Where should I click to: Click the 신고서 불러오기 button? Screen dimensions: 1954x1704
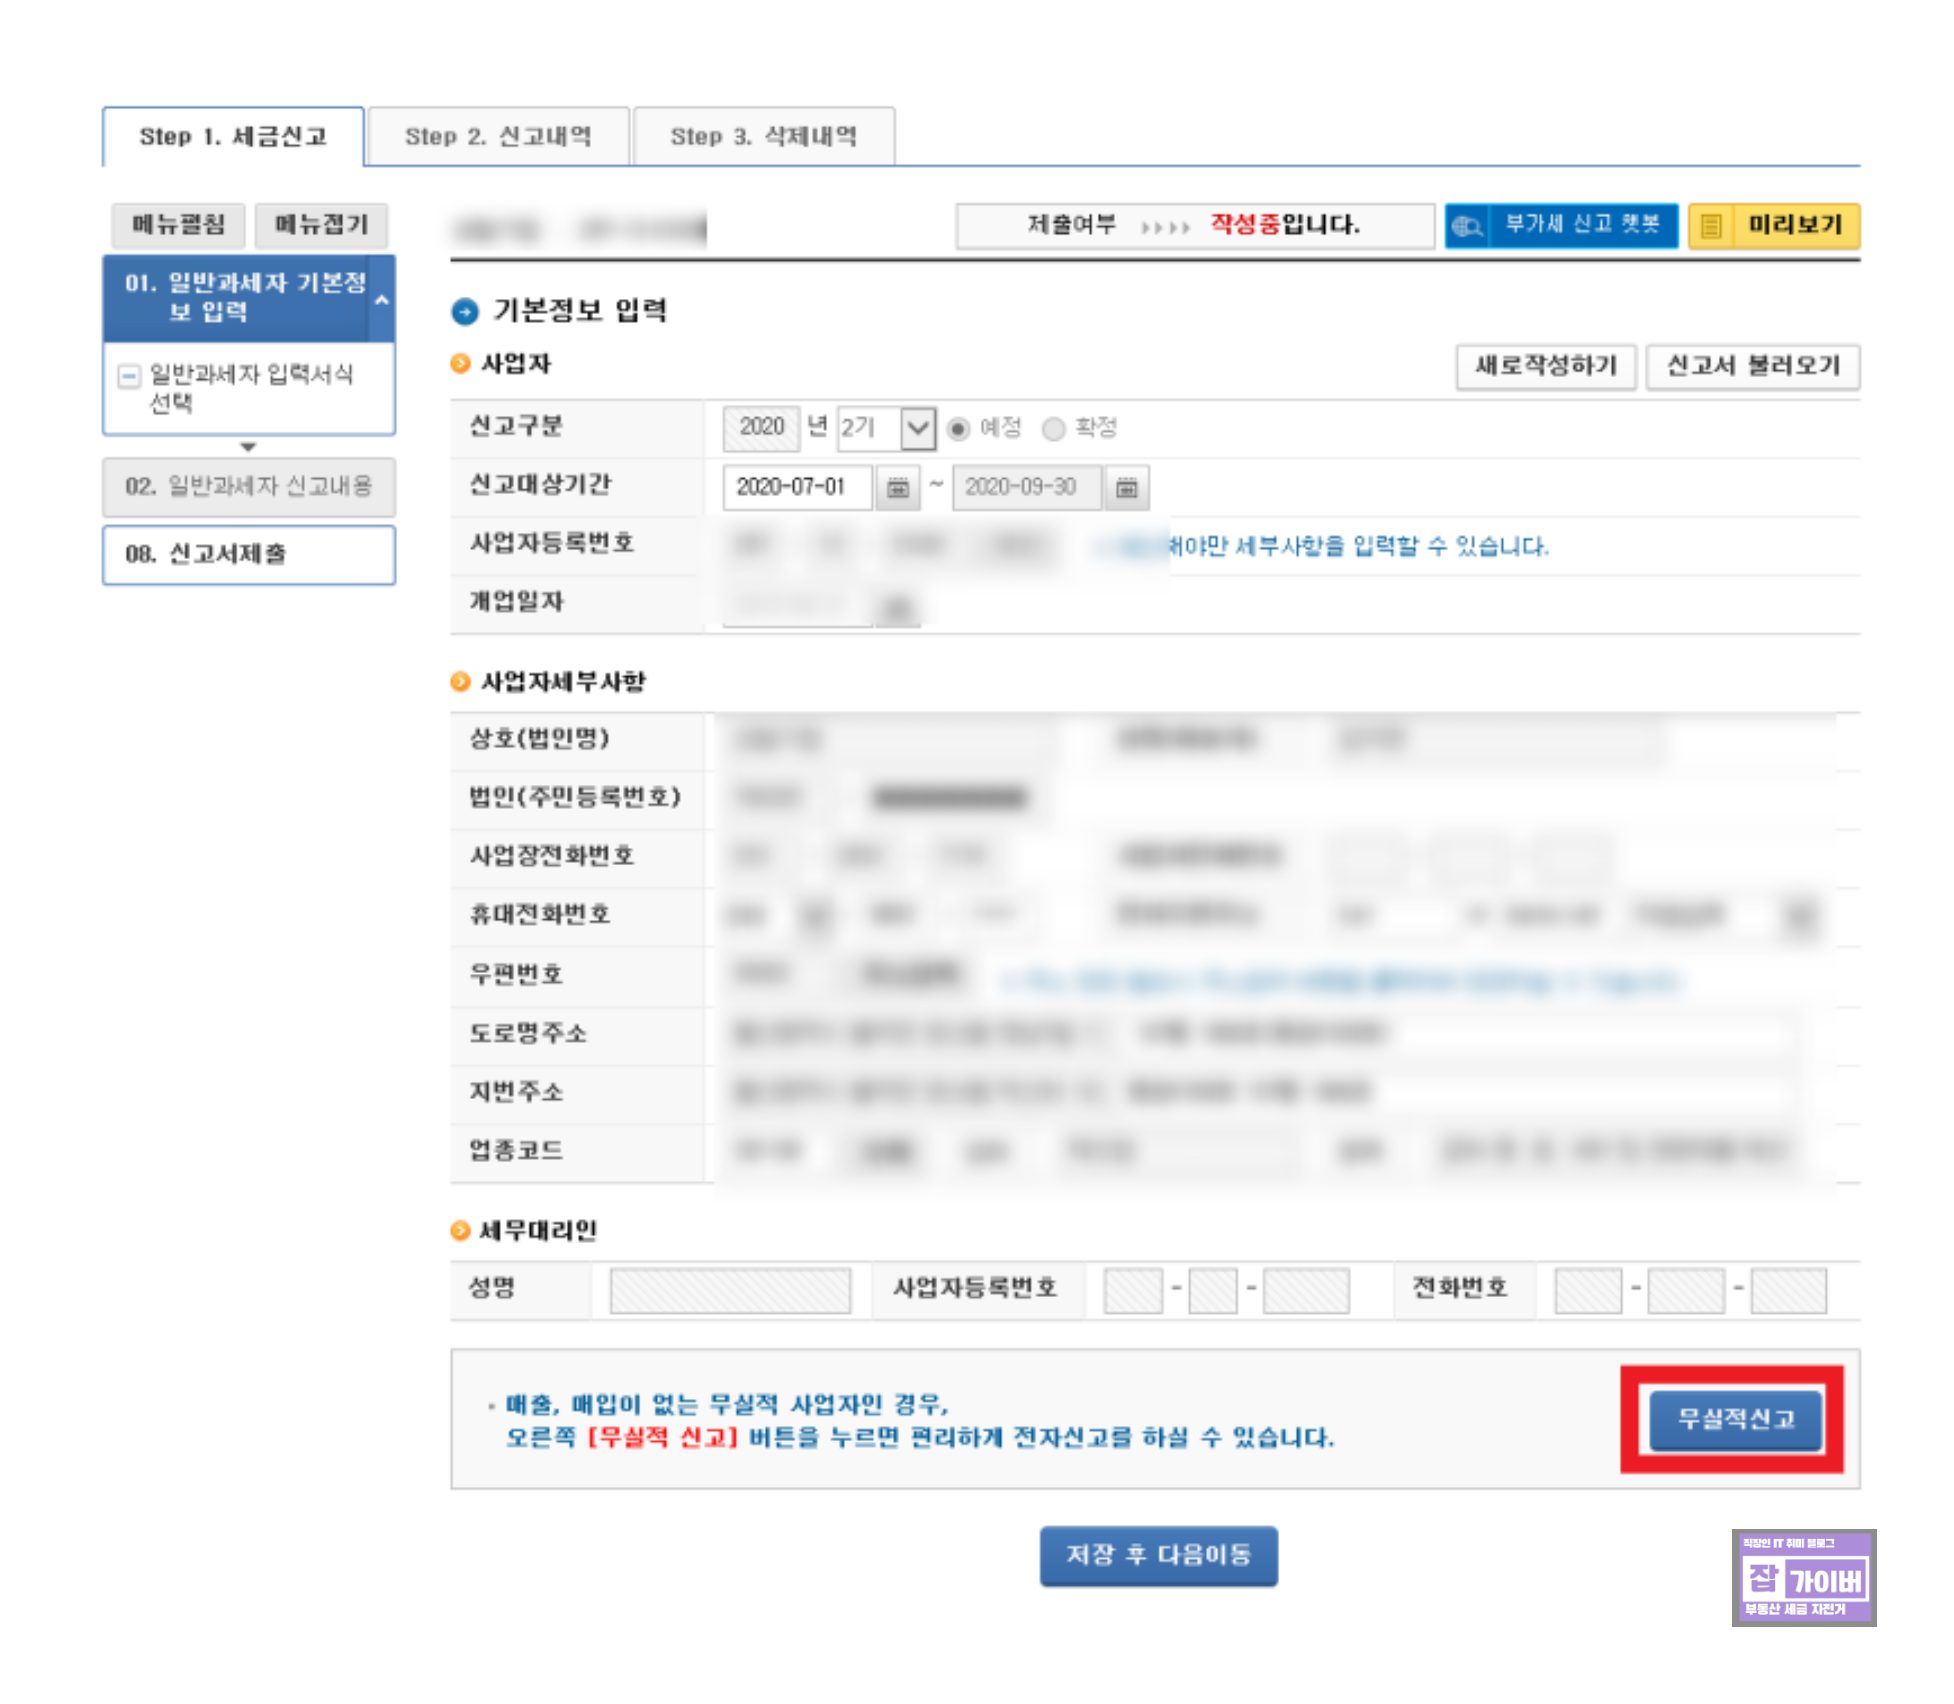coord(1752,366)
